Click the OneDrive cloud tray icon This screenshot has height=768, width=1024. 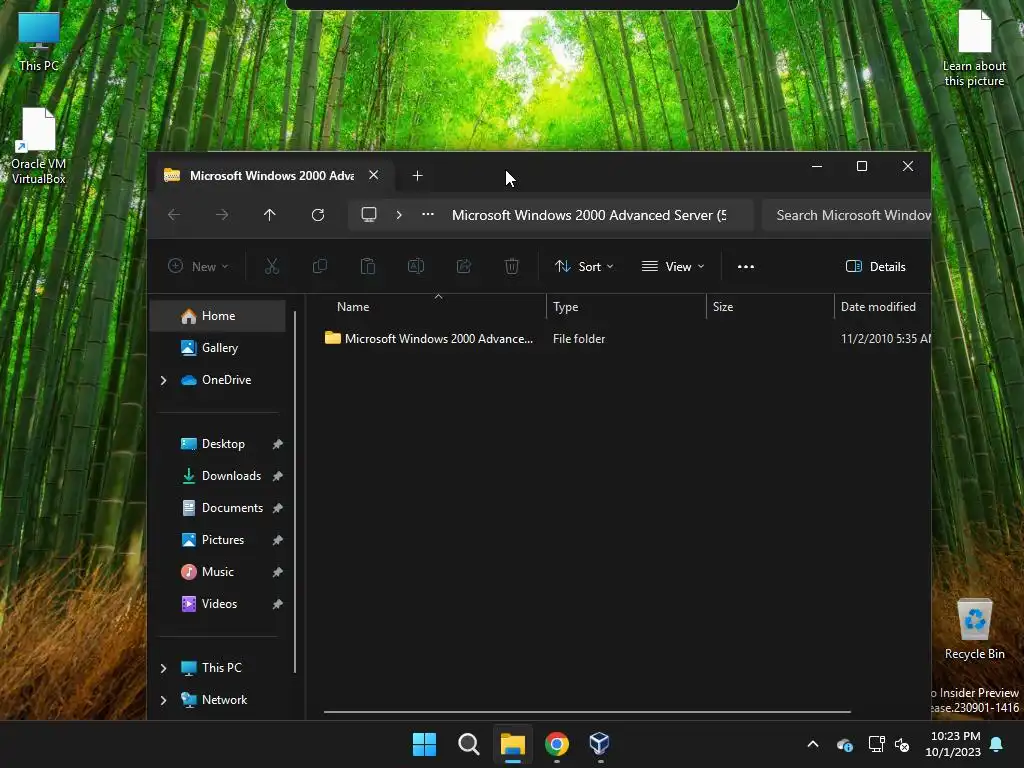point(844,744)
